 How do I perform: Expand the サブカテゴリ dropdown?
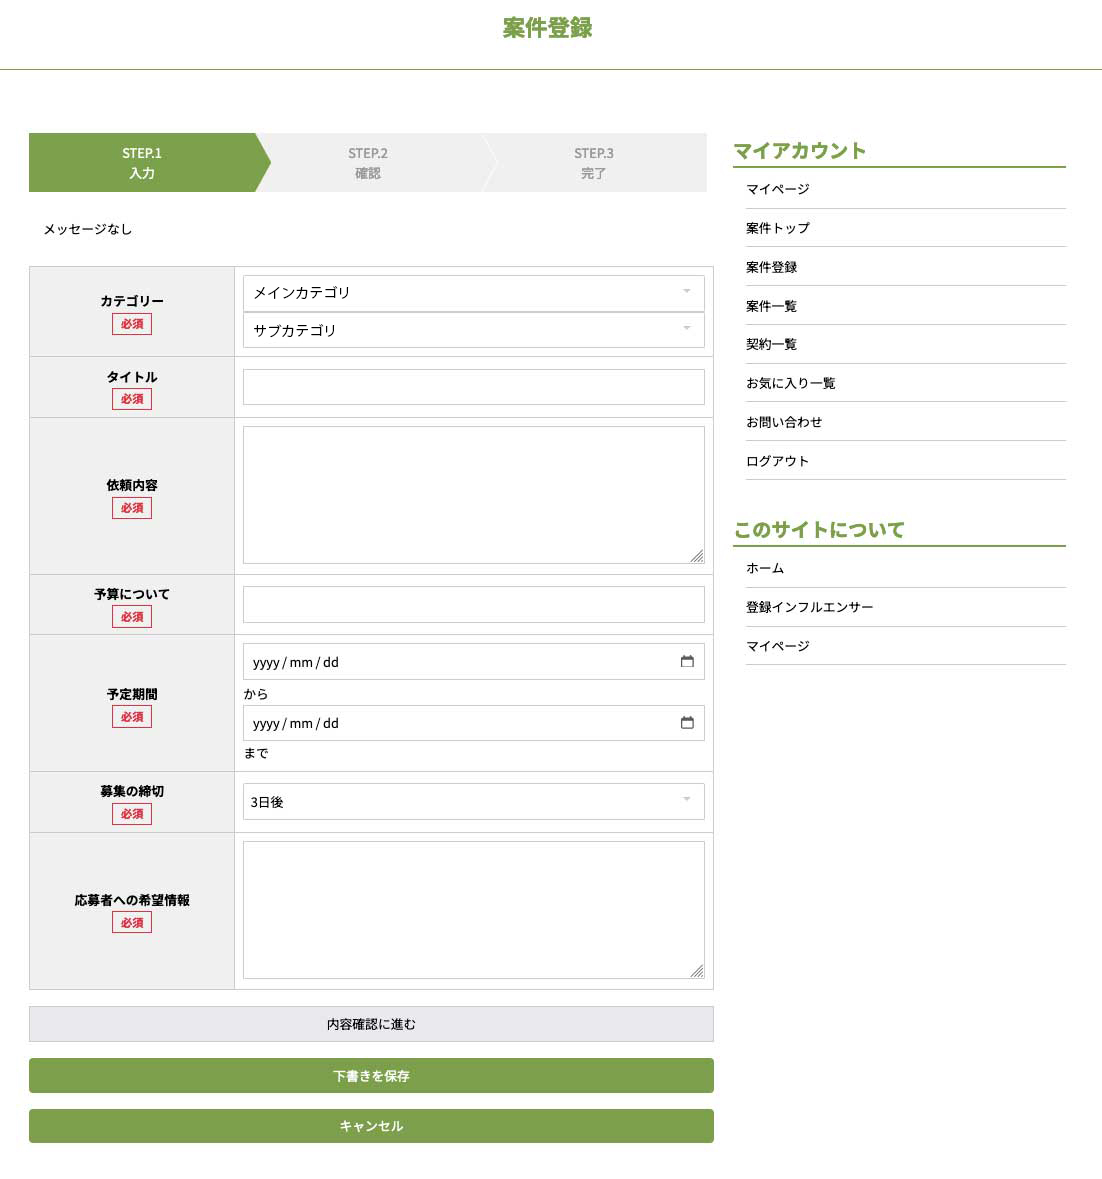[x=473, y=330]
